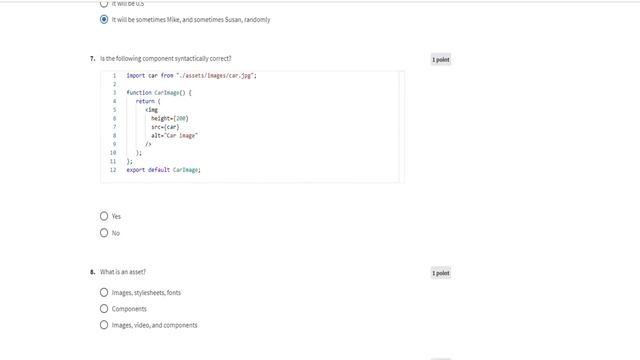Click the '<img' code line

[151, 110]
